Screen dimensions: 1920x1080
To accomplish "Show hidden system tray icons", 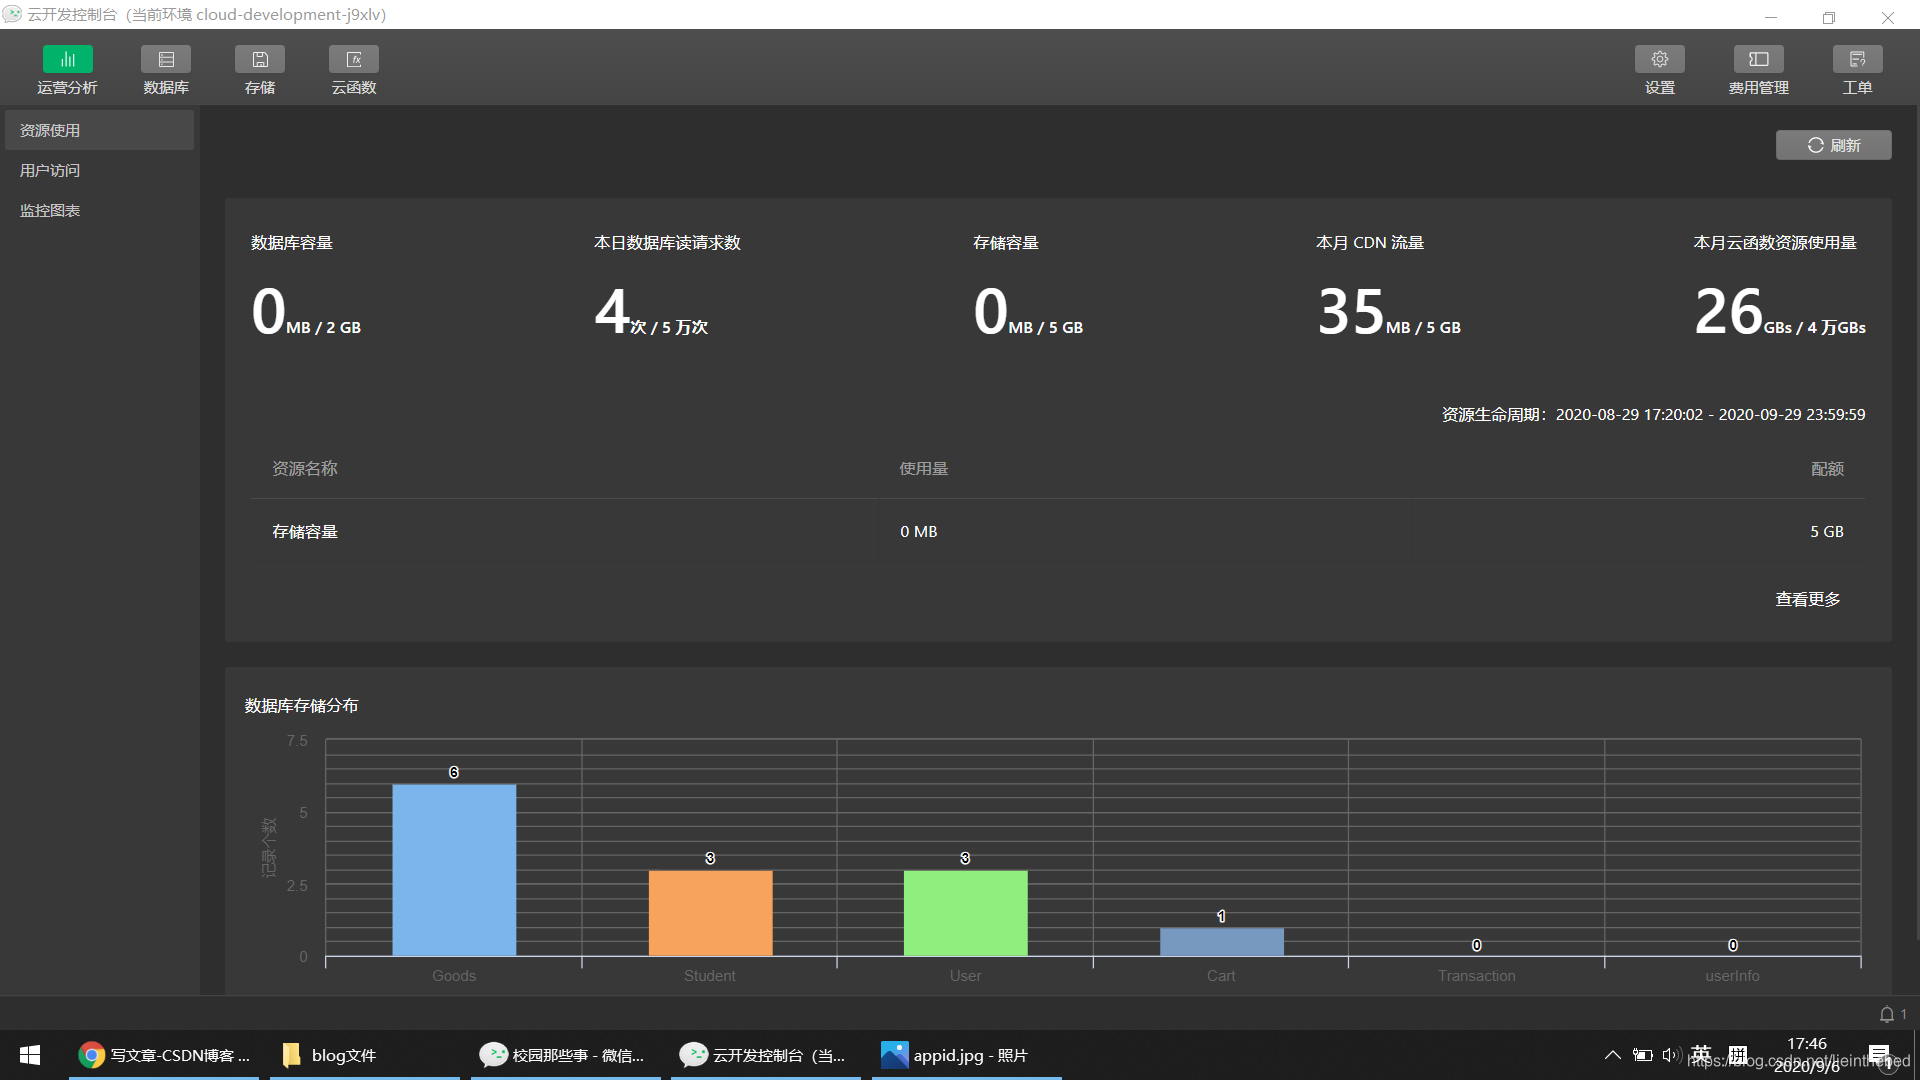I will click(1612, 1055).
